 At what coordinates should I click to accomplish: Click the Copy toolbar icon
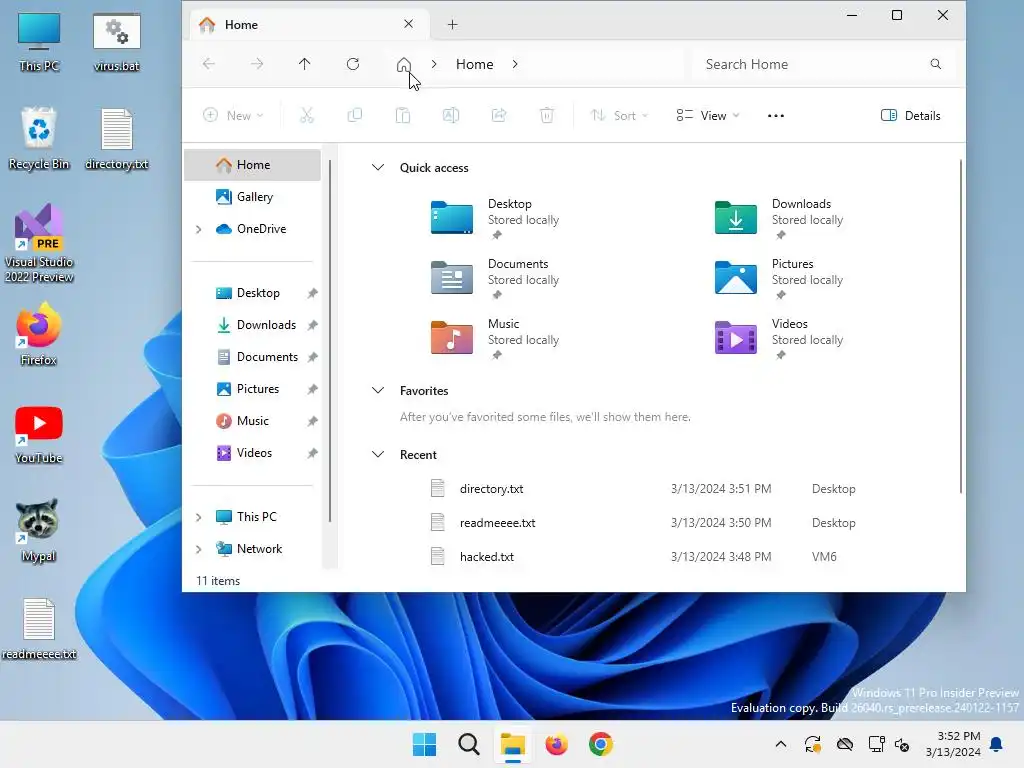(355, 116)
